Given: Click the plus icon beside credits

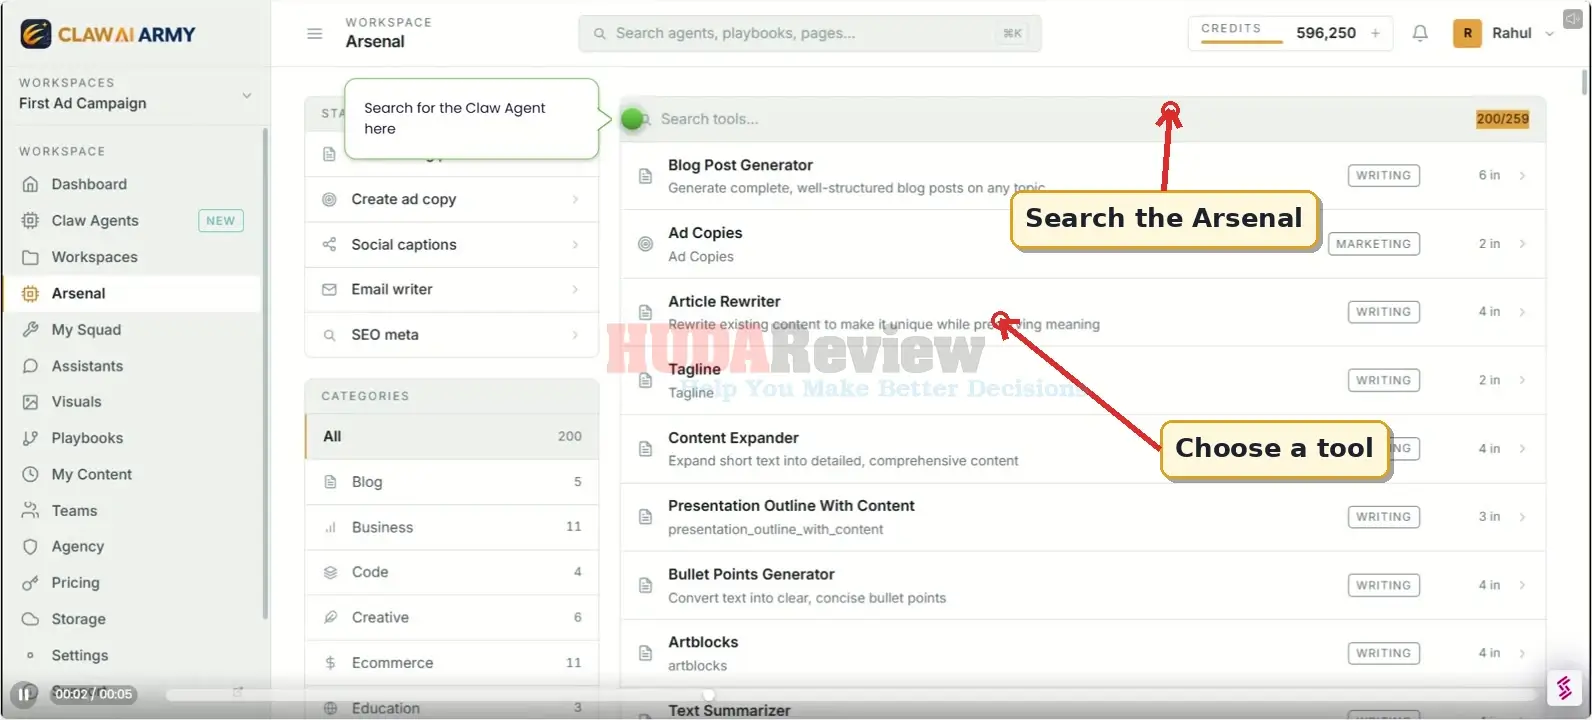Looking at the screenshot, I should (x=1376, y=33).
